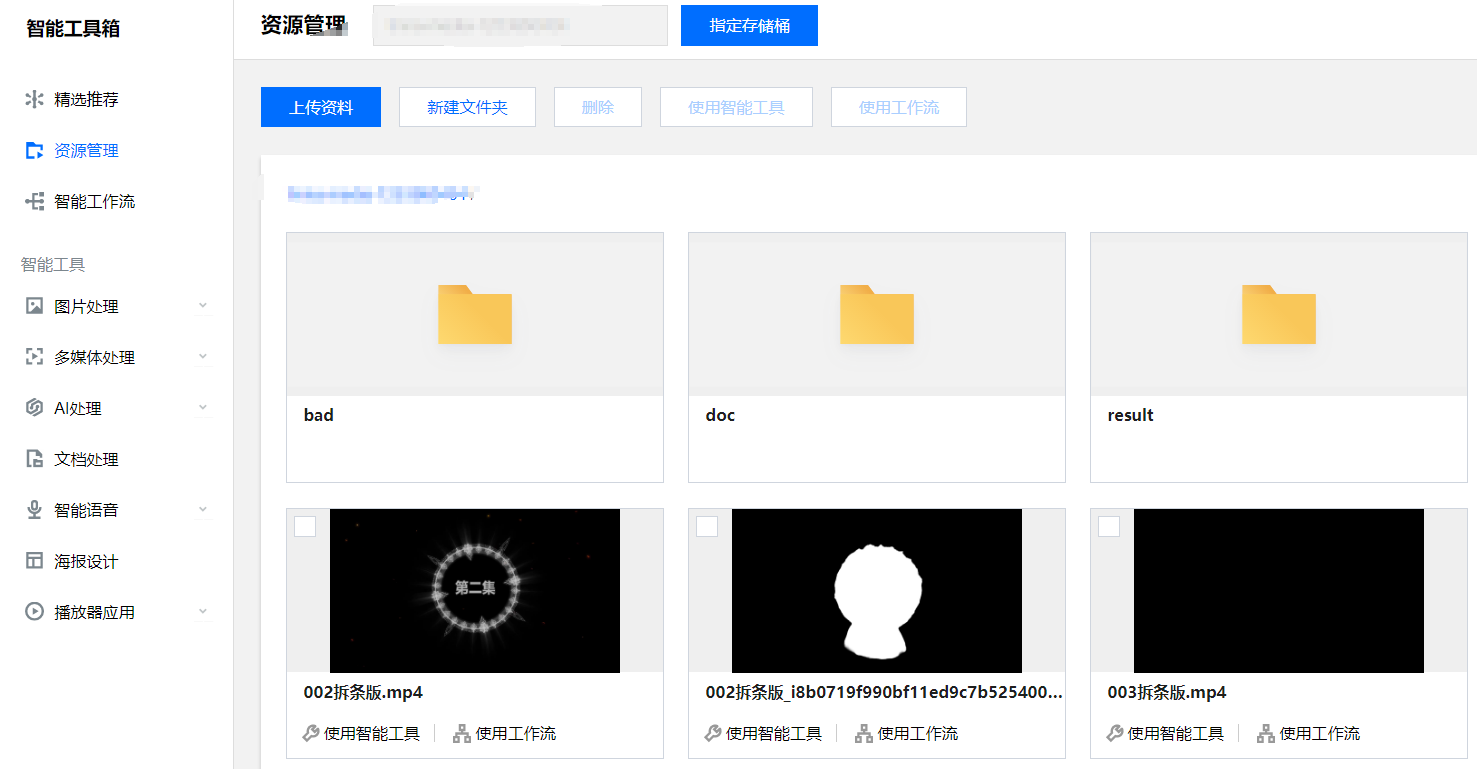Open the 002拆条版.mp4 video thumbnail
Screen dimensions: 1477x769
click(x=475, y=590)
